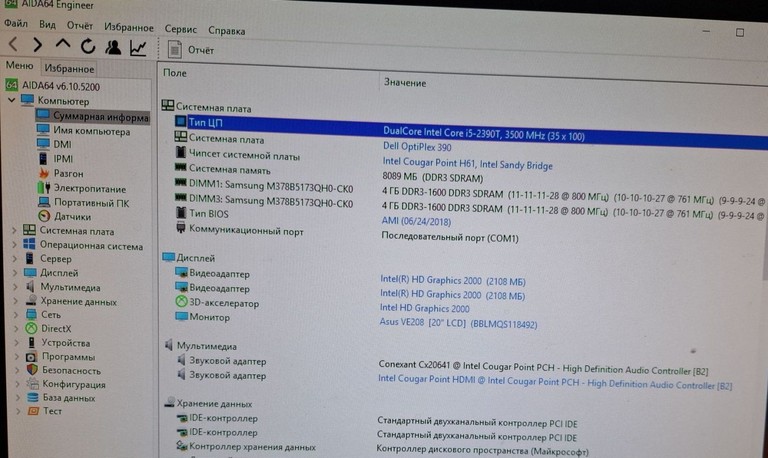
Task: Select the DIMM1: Samsung M378B5173QH0-CK0 row
Action: tap(271, 187)
